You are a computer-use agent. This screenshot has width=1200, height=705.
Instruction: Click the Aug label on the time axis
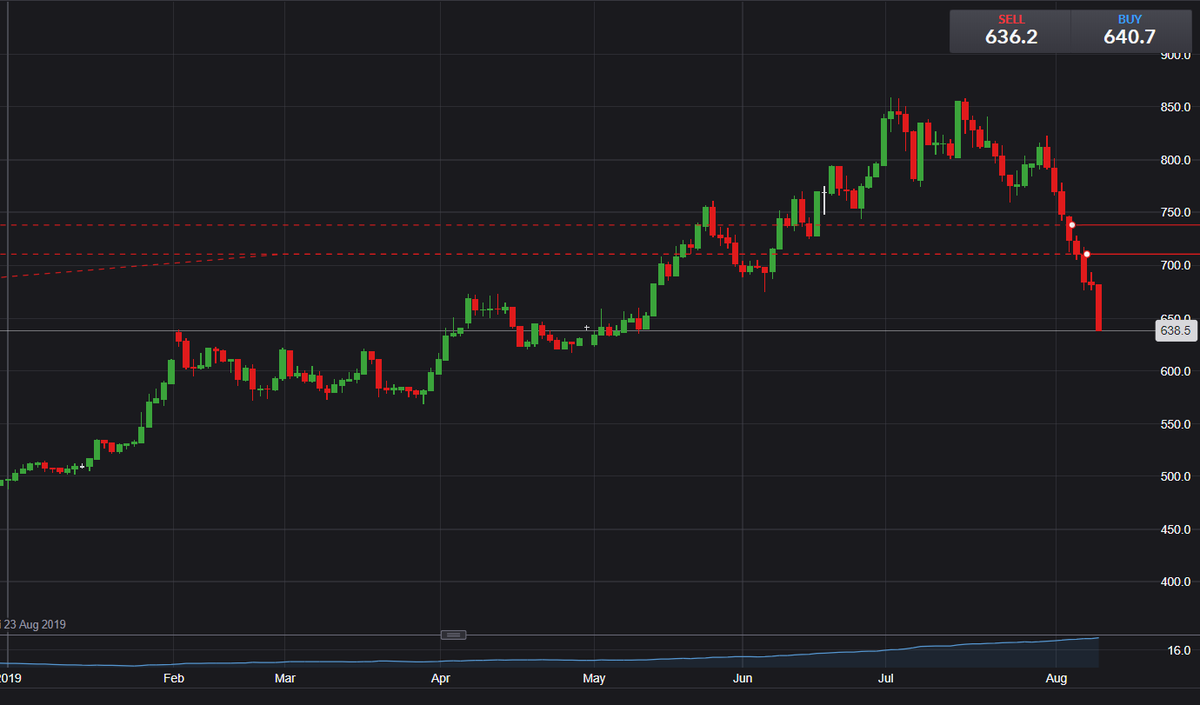pyautogui.click(x=1056, y=678)
